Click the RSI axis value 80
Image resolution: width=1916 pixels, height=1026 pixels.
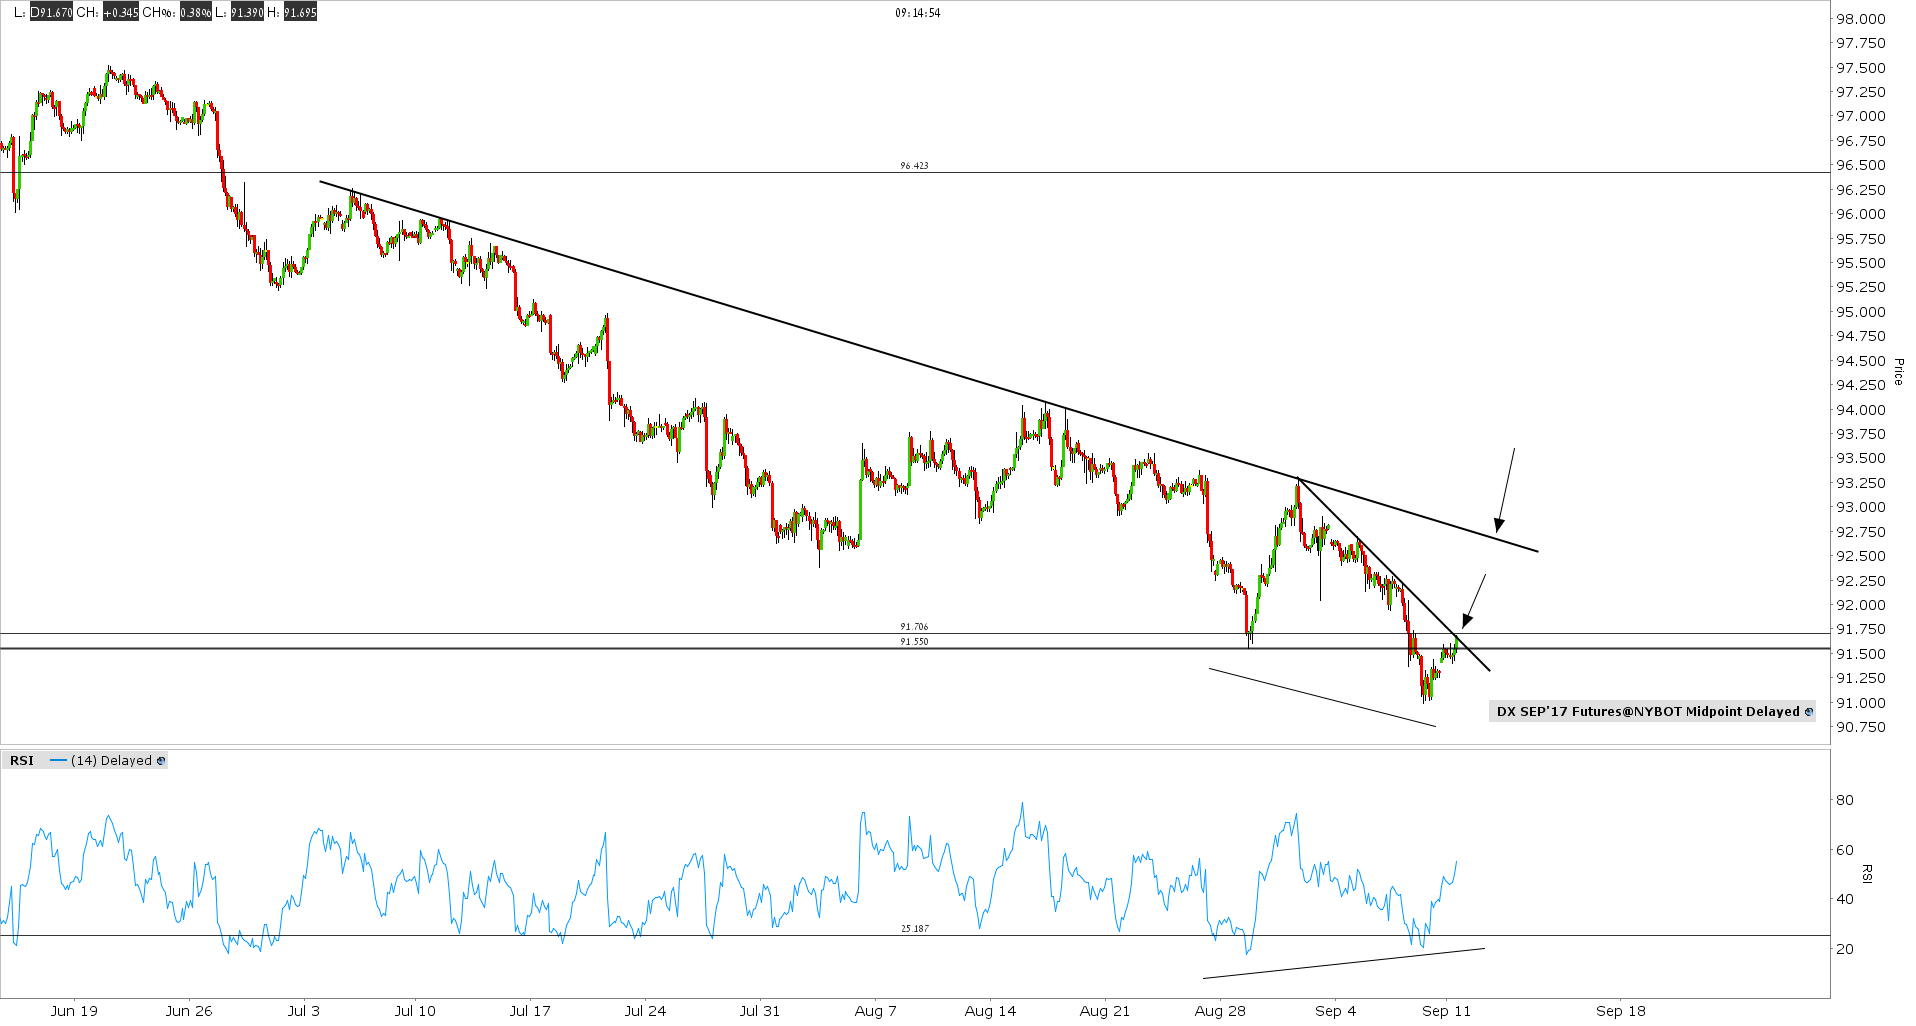click(x=1845, y=800)
